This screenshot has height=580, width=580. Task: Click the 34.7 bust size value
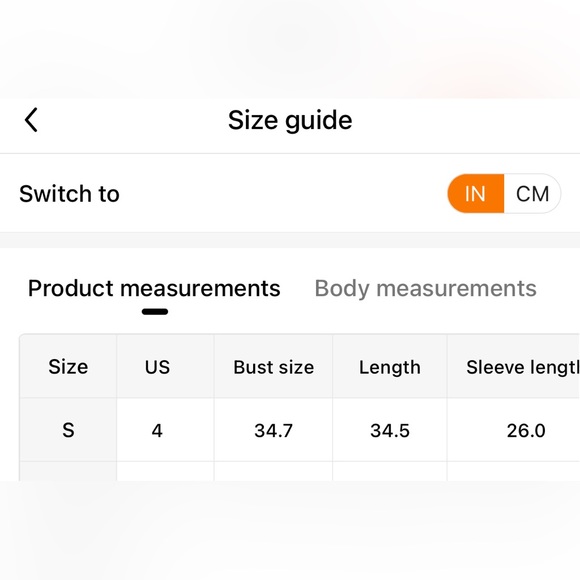click(273, 430)
